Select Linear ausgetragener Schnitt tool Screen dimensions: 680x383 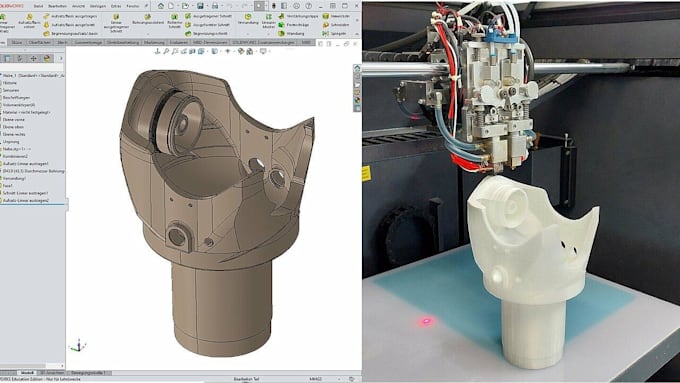[116, 23]
